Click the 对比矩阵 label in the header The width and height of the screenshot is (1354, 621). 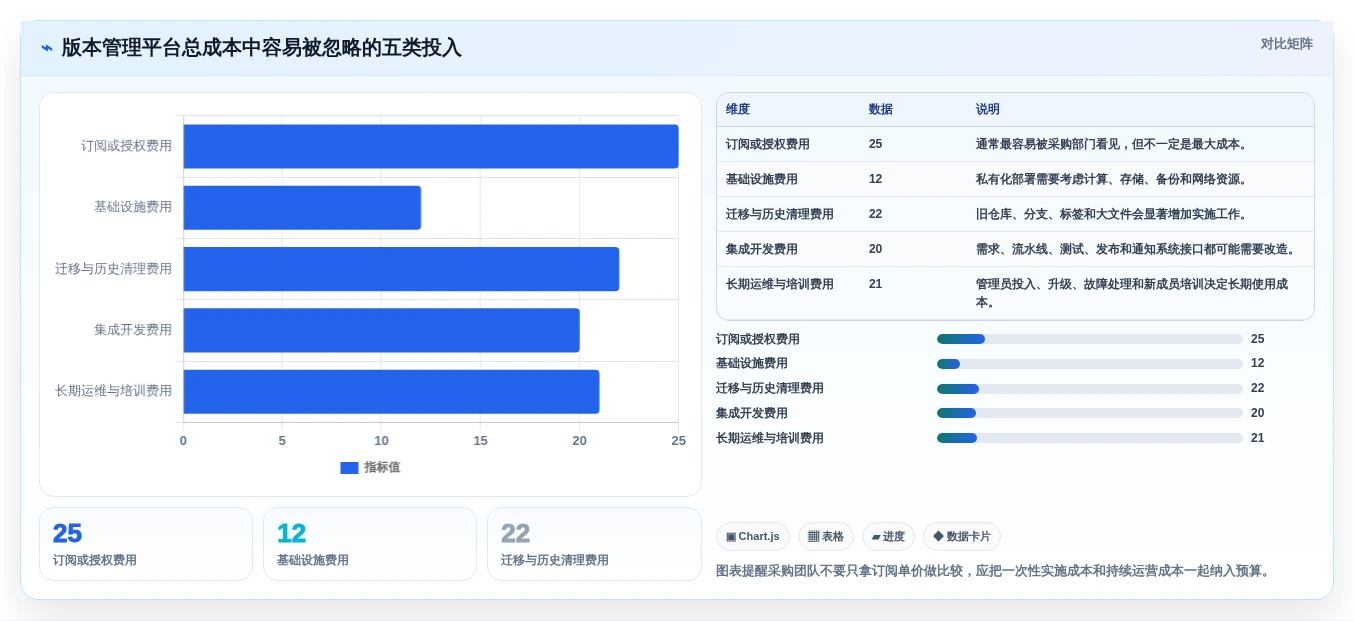[x=1286, y=44]
